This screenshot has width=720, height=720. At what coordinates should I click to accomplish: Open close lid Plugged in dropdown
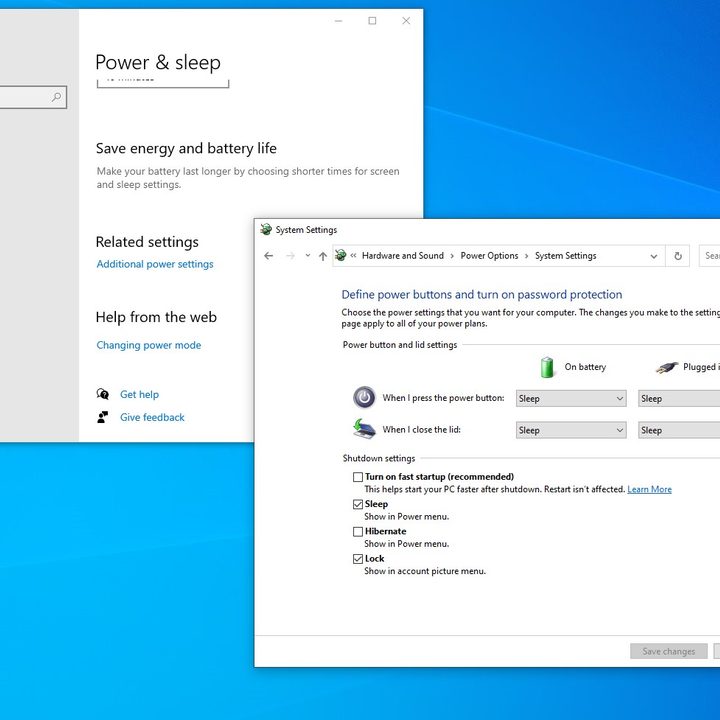click(679, 430)
